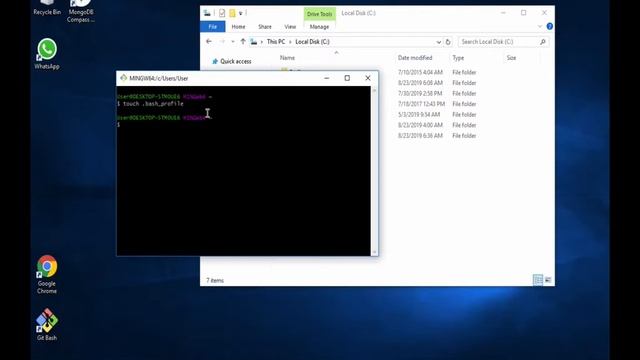Select the row dated 8/23/2019 6:36 AM
Image resolution: width=640 pixels, height=360 pixels.
pos(420,136)
